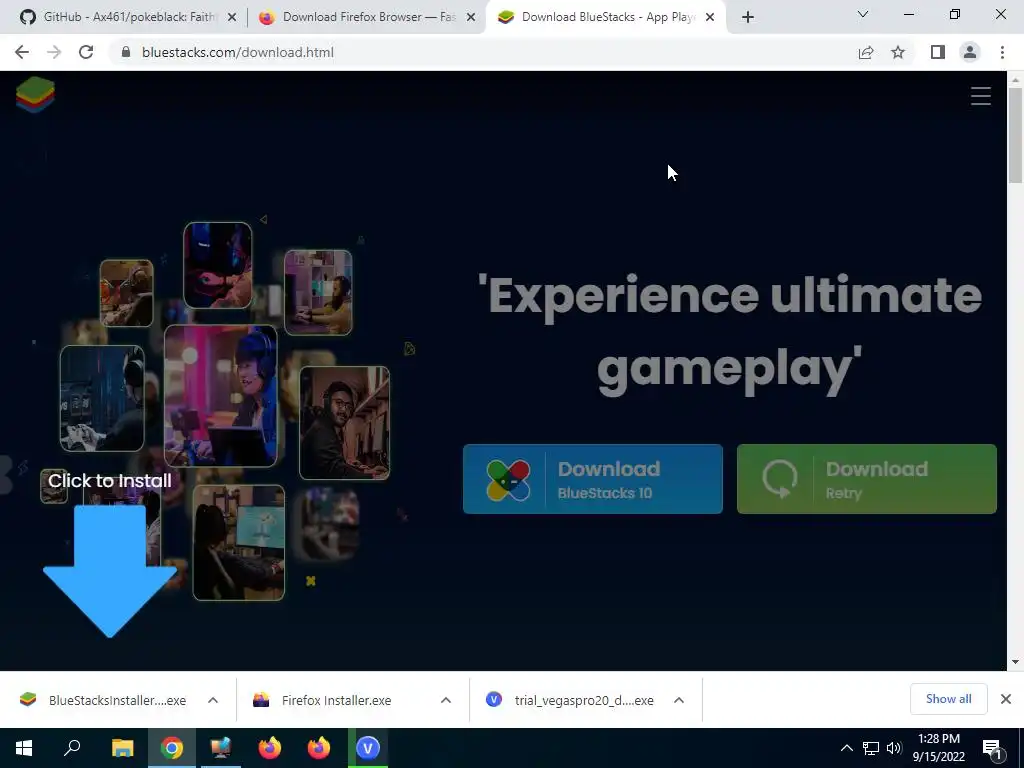Open File Explorer from the taskbar
The width and height of the screenshot is (1024, 768).
pyautogui.click(x=122, y=748)
